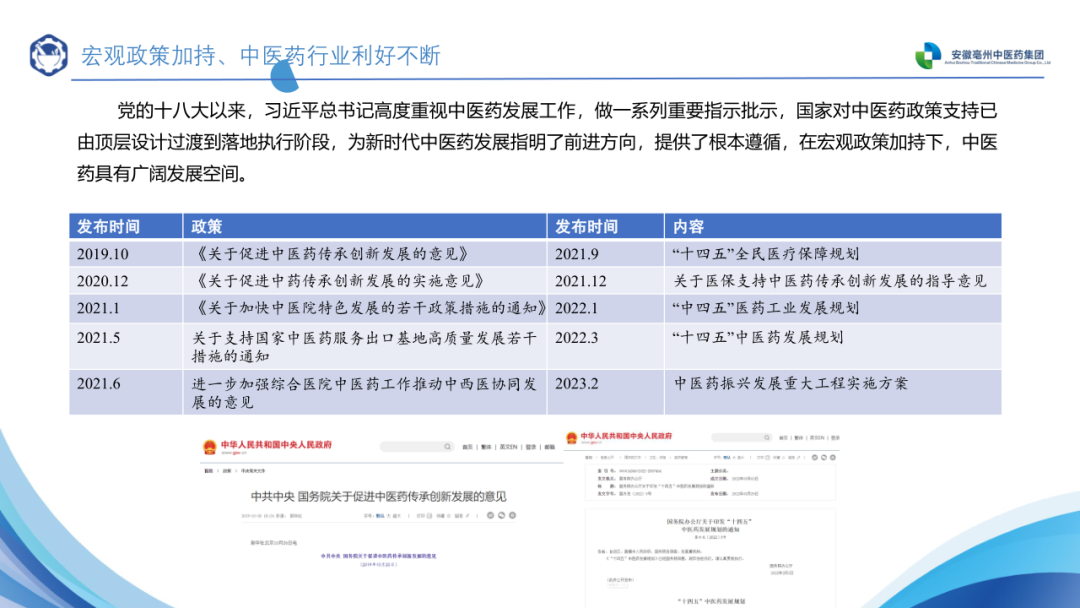The height and width of the screenshot is (608, 1080).
Task: Switch to 英文EN in the left webpage navigation
Action: pyautogui.click(x=508, y=447)
